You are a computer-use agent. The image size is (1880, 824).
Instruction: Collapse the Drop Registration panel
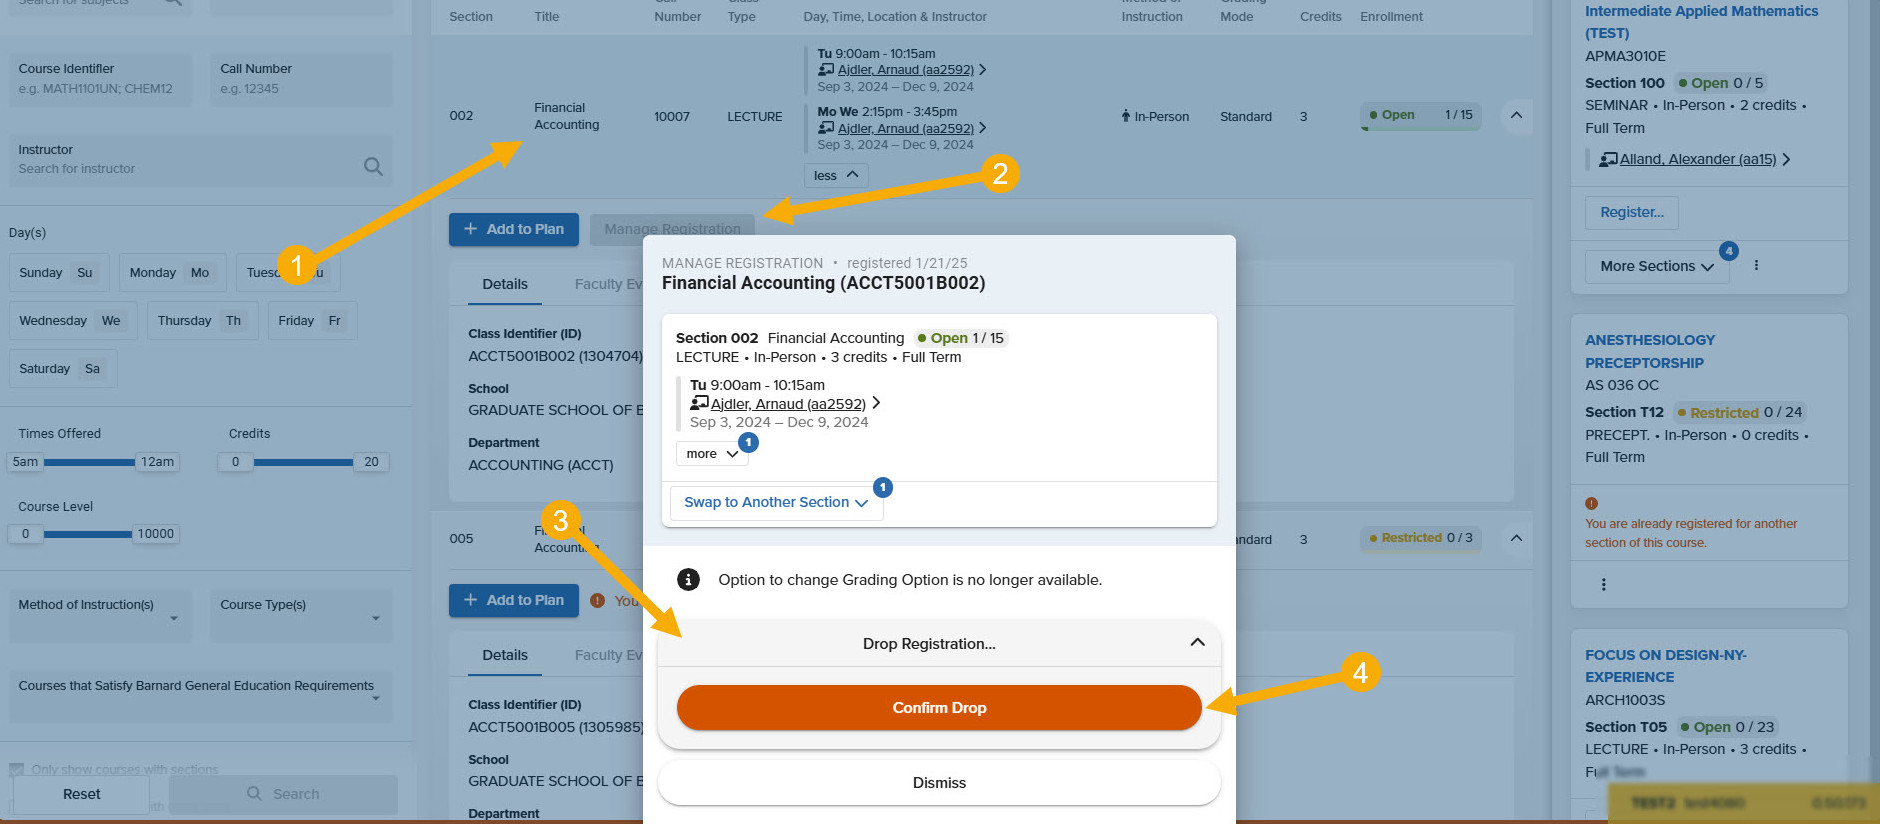pyautogui.click(x=1197, y=643)
